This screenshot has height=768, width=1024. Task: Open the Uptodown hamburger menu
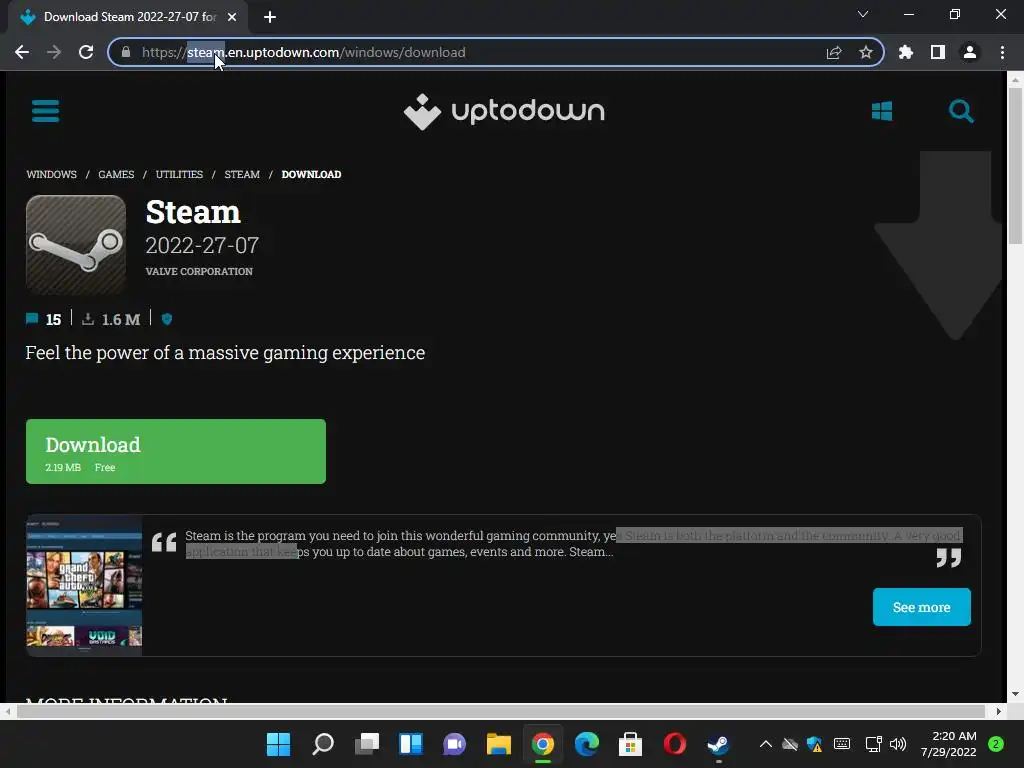click(x=45, y=110)
